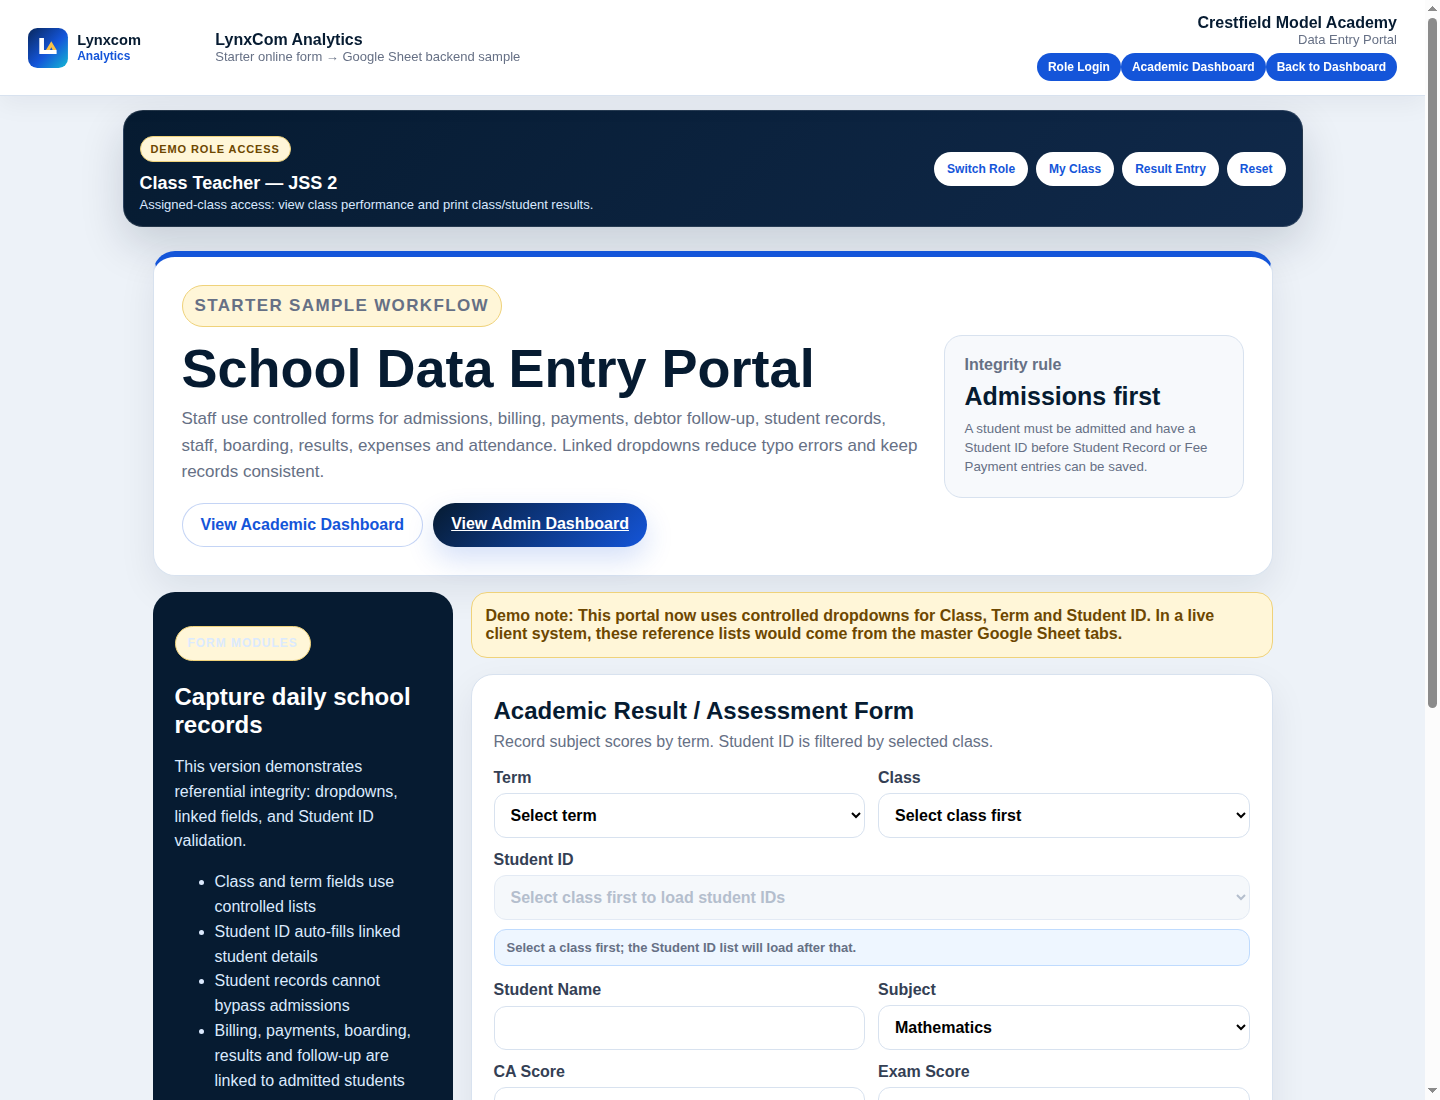Viewport: 1440px width, 1100px height.
Task: Open the Result Entry module
Action: point(1170,169)
